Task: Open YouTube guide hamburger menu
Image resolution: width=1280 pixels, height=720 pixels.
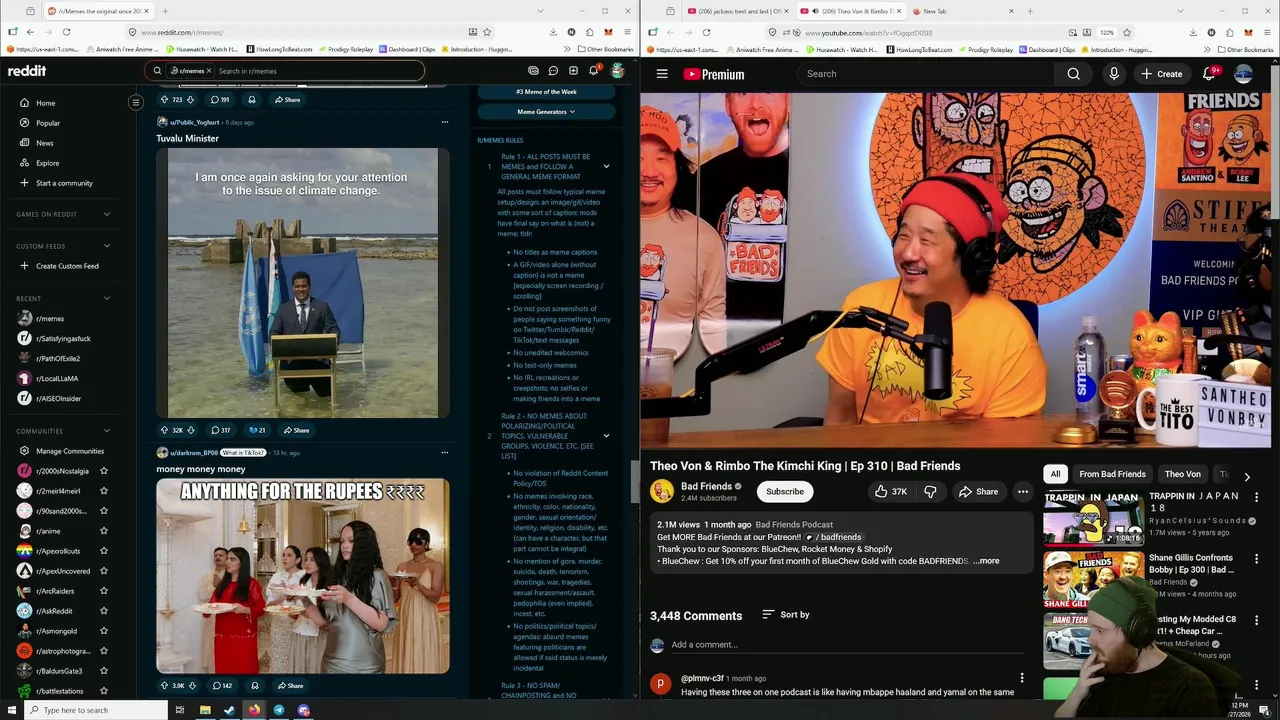Action: click(x=662, y=74)
